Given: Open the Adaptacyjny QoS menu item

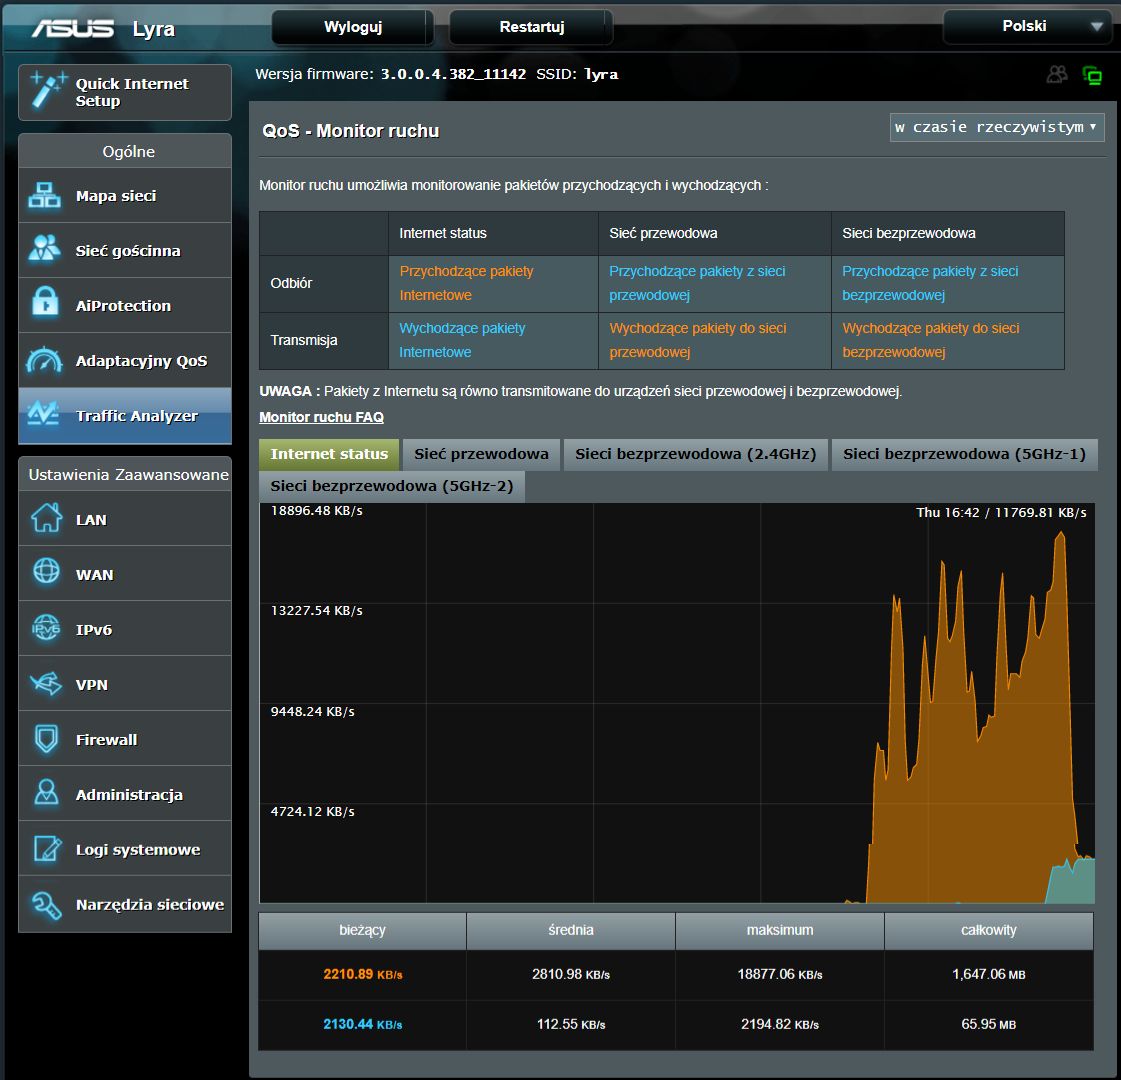Looking at the screenshot, I should pos(125,360).
